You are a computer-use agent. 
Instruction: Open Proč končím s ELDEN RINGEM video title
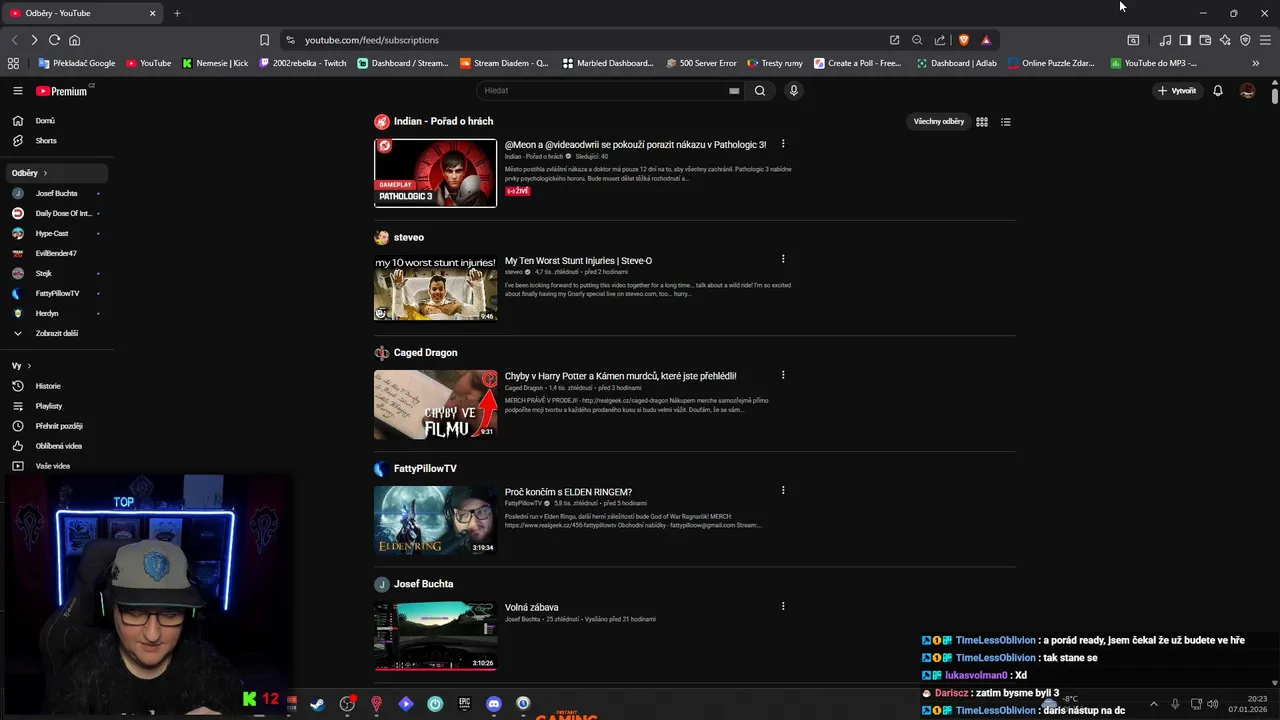568,492
